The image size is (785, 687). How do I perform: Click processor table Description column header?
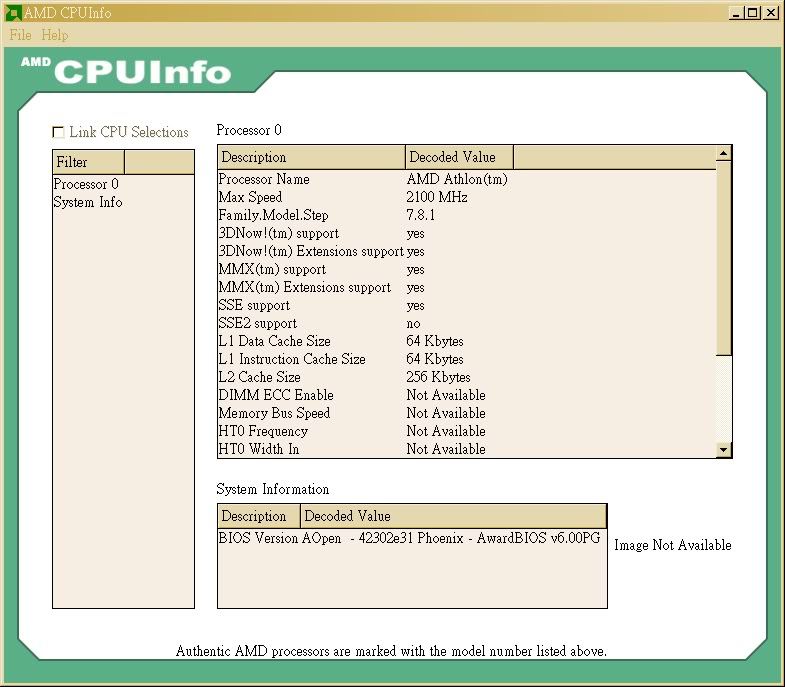(x=311, y=157)
